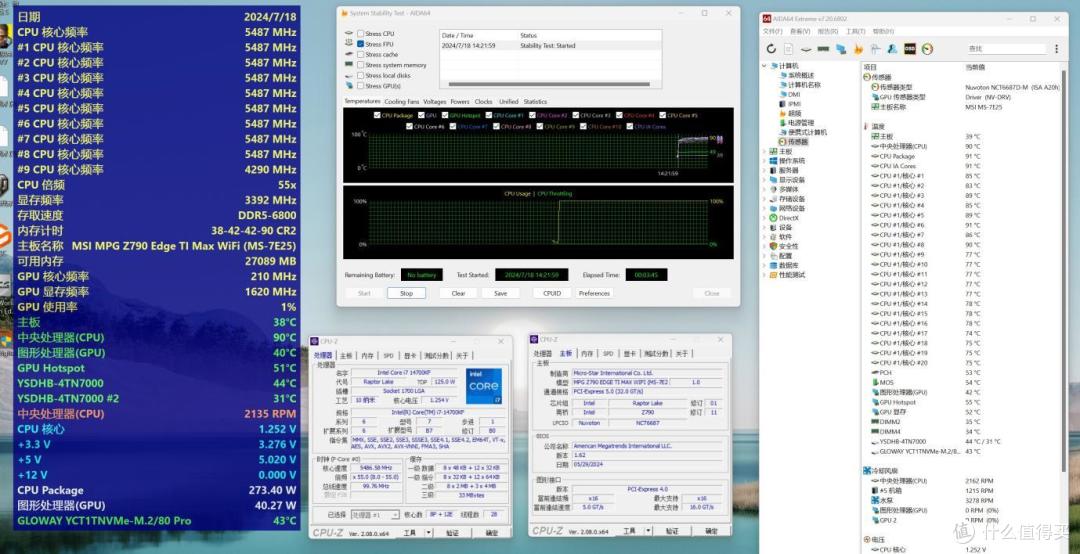Click the 'Stability Test: Started' log row
This screenshot has height=554, width=1080.
[x=550, y=45]
